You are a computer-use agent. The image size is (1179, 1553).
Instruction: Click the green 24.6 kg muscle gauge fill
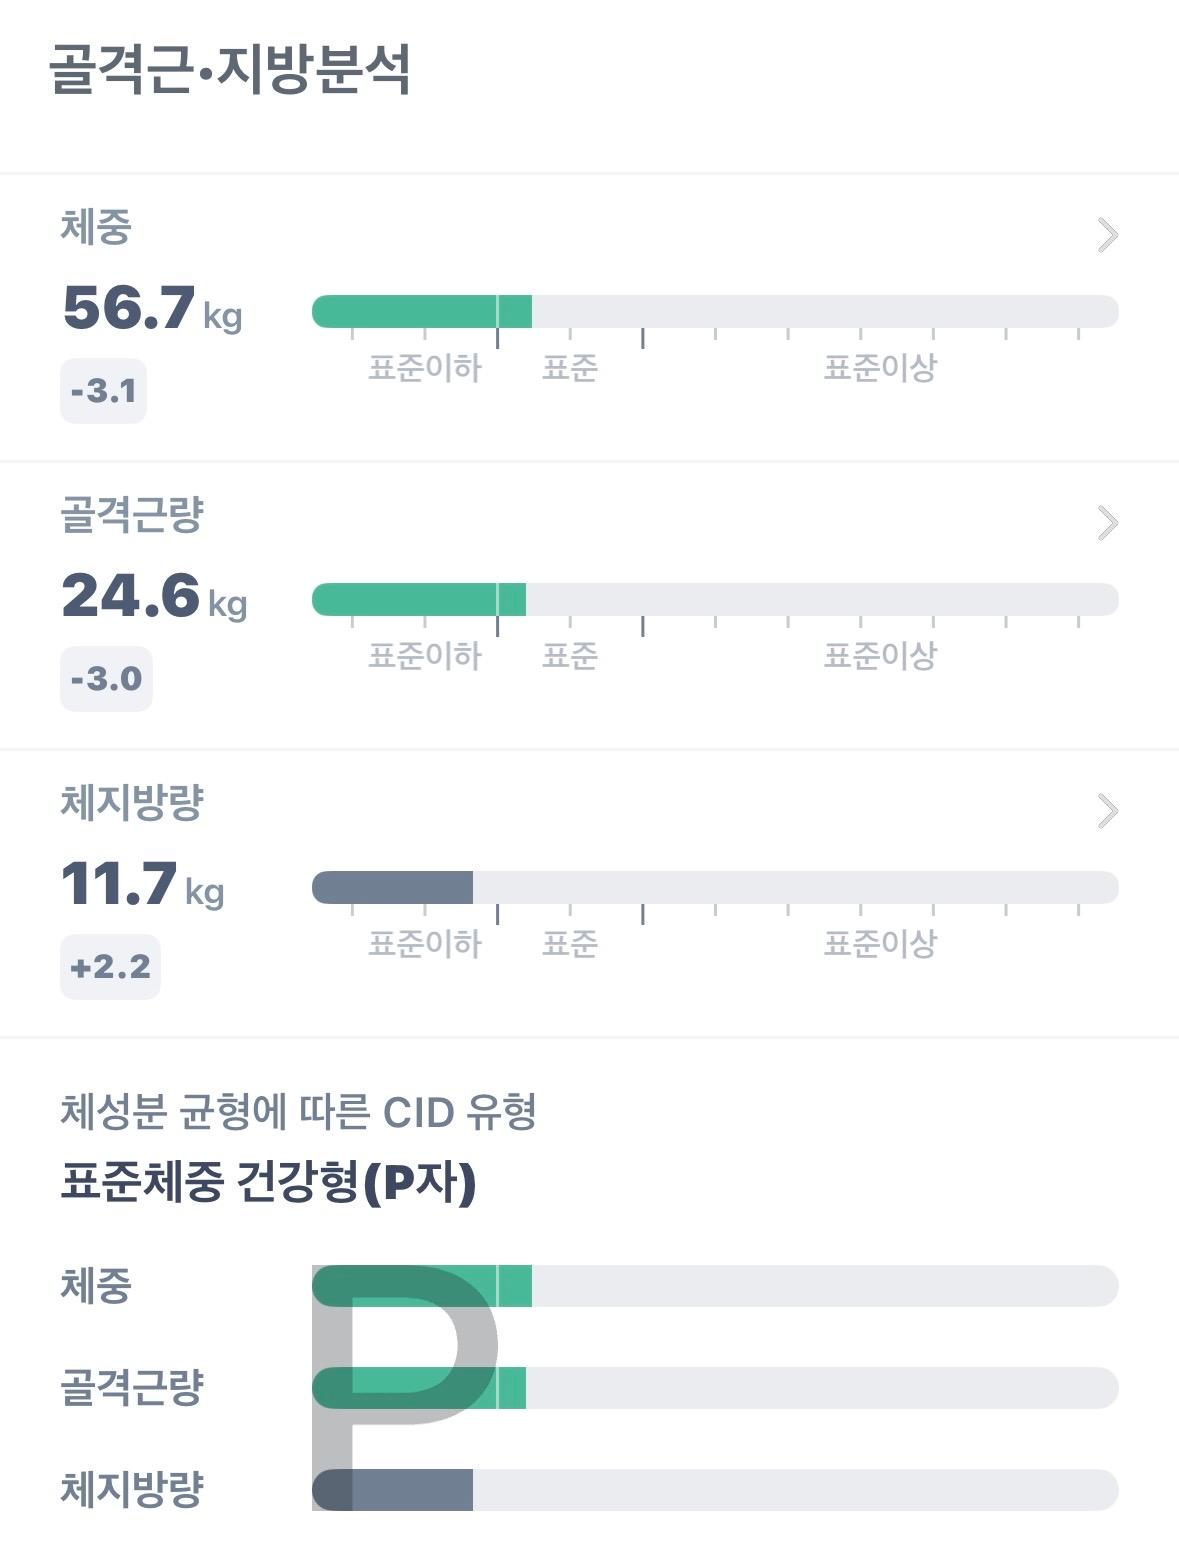[418, 600]
